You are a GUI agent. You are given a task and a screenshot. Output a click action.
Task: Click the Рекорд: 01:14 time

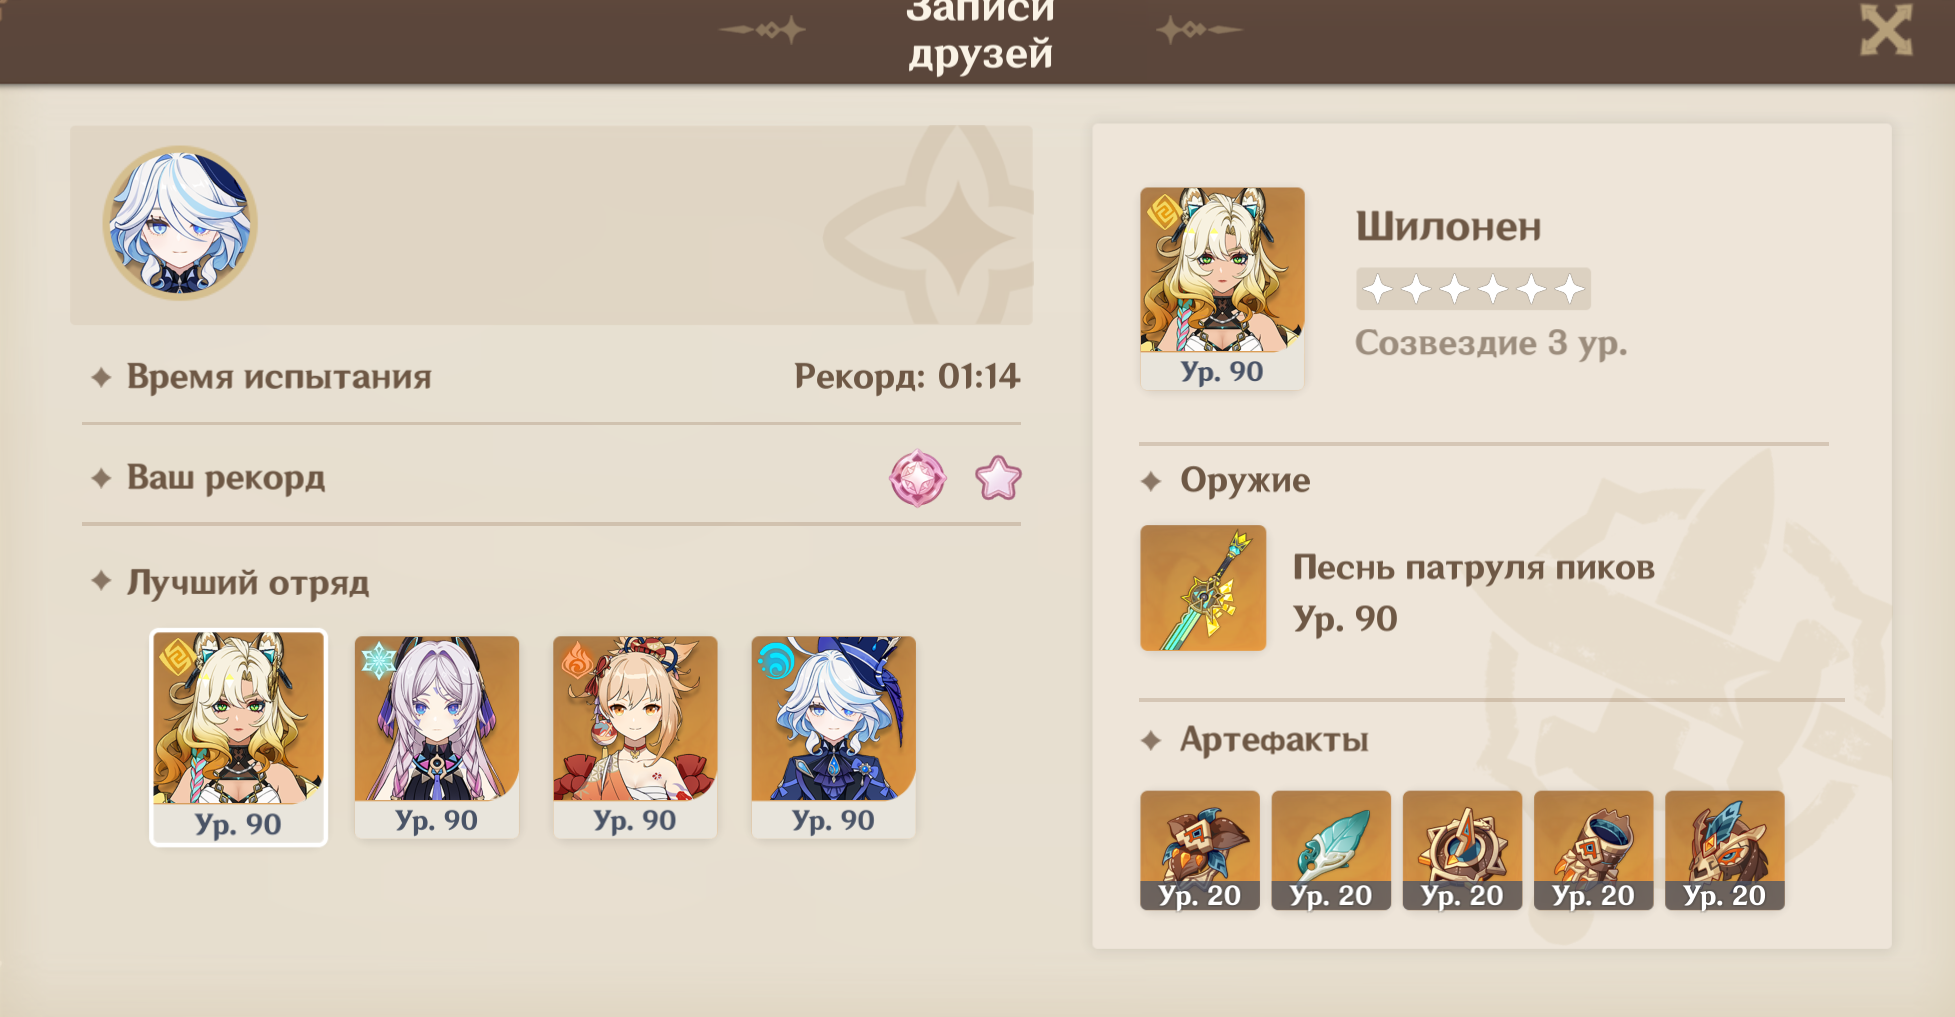point(907,376)
